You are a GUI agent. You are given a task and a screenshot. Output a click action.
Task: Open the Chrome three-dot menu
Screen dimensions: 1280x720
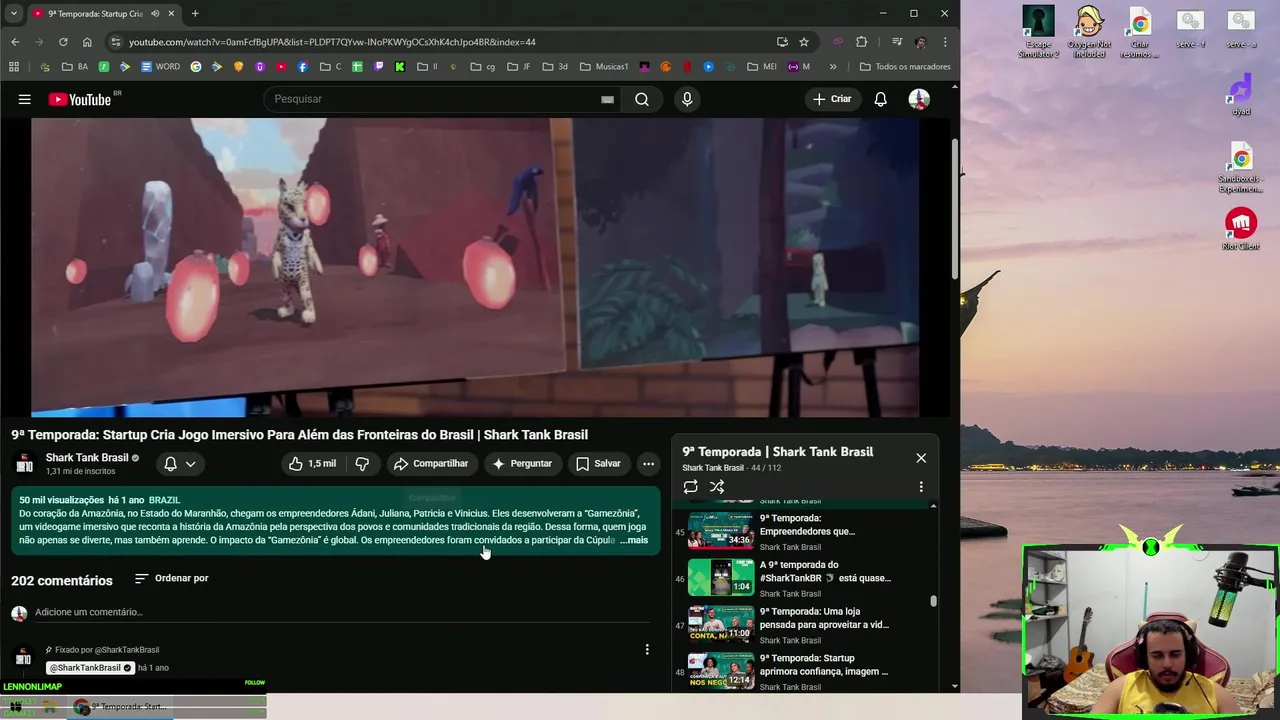(945, 42)
